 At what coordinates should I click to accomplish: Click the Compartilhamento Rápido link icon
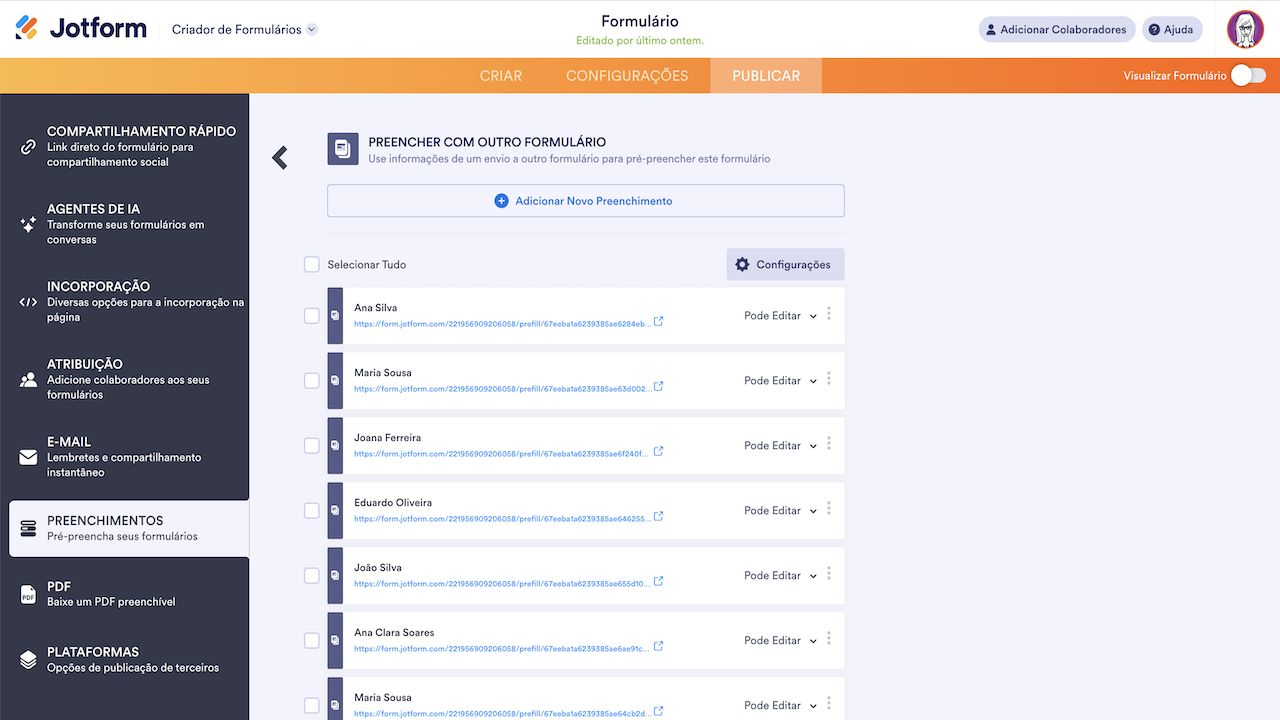pyautogui.click(x=28, y=147)
